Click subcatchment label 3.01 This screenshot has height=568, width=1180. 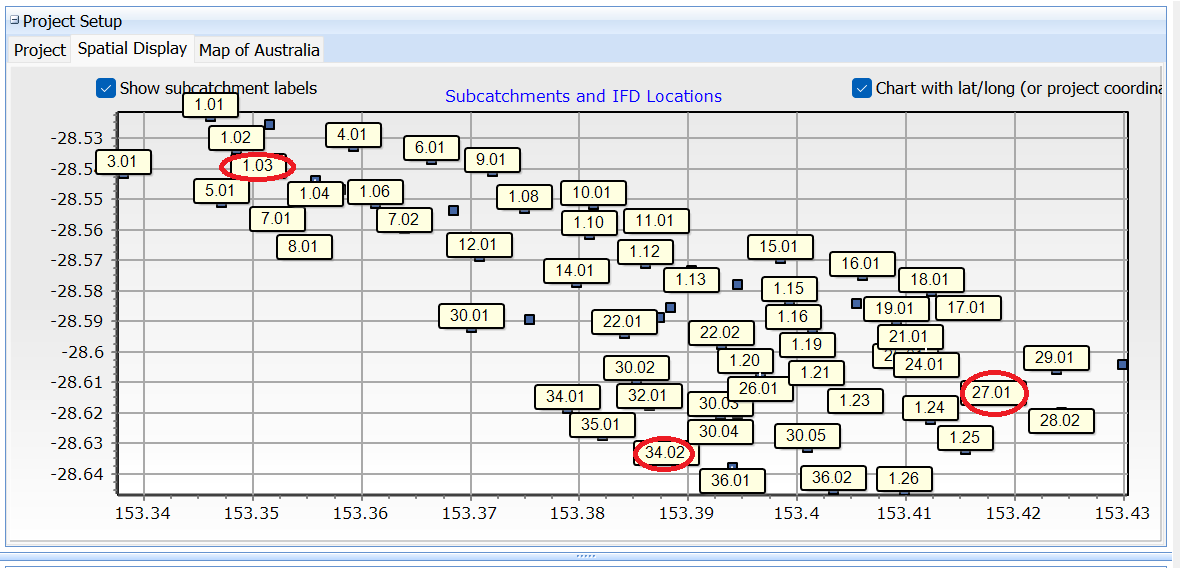pos(121,162)
